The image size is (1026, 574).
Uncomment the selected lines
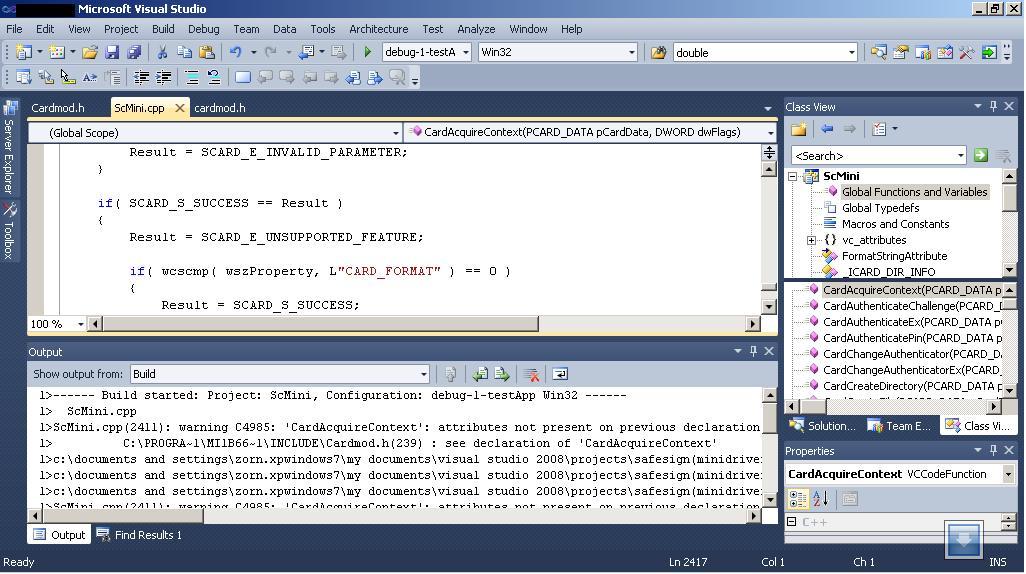214,77
